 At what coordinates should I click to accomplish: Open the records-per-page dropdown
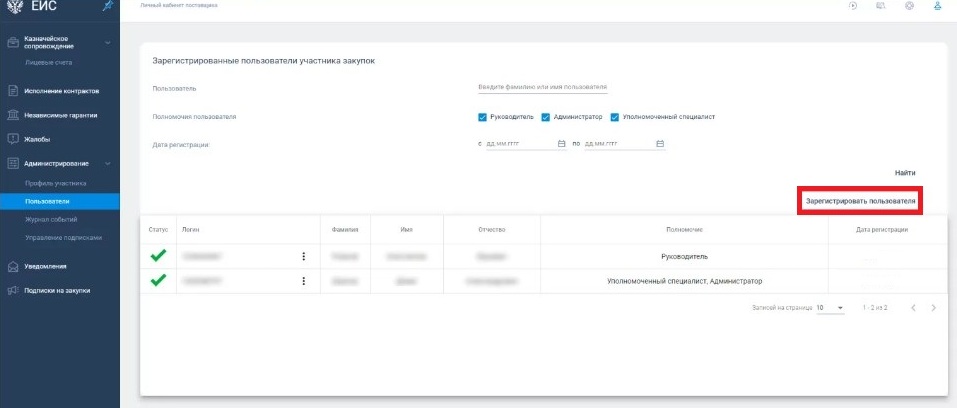pyautogui.click(x=830, y=308)
